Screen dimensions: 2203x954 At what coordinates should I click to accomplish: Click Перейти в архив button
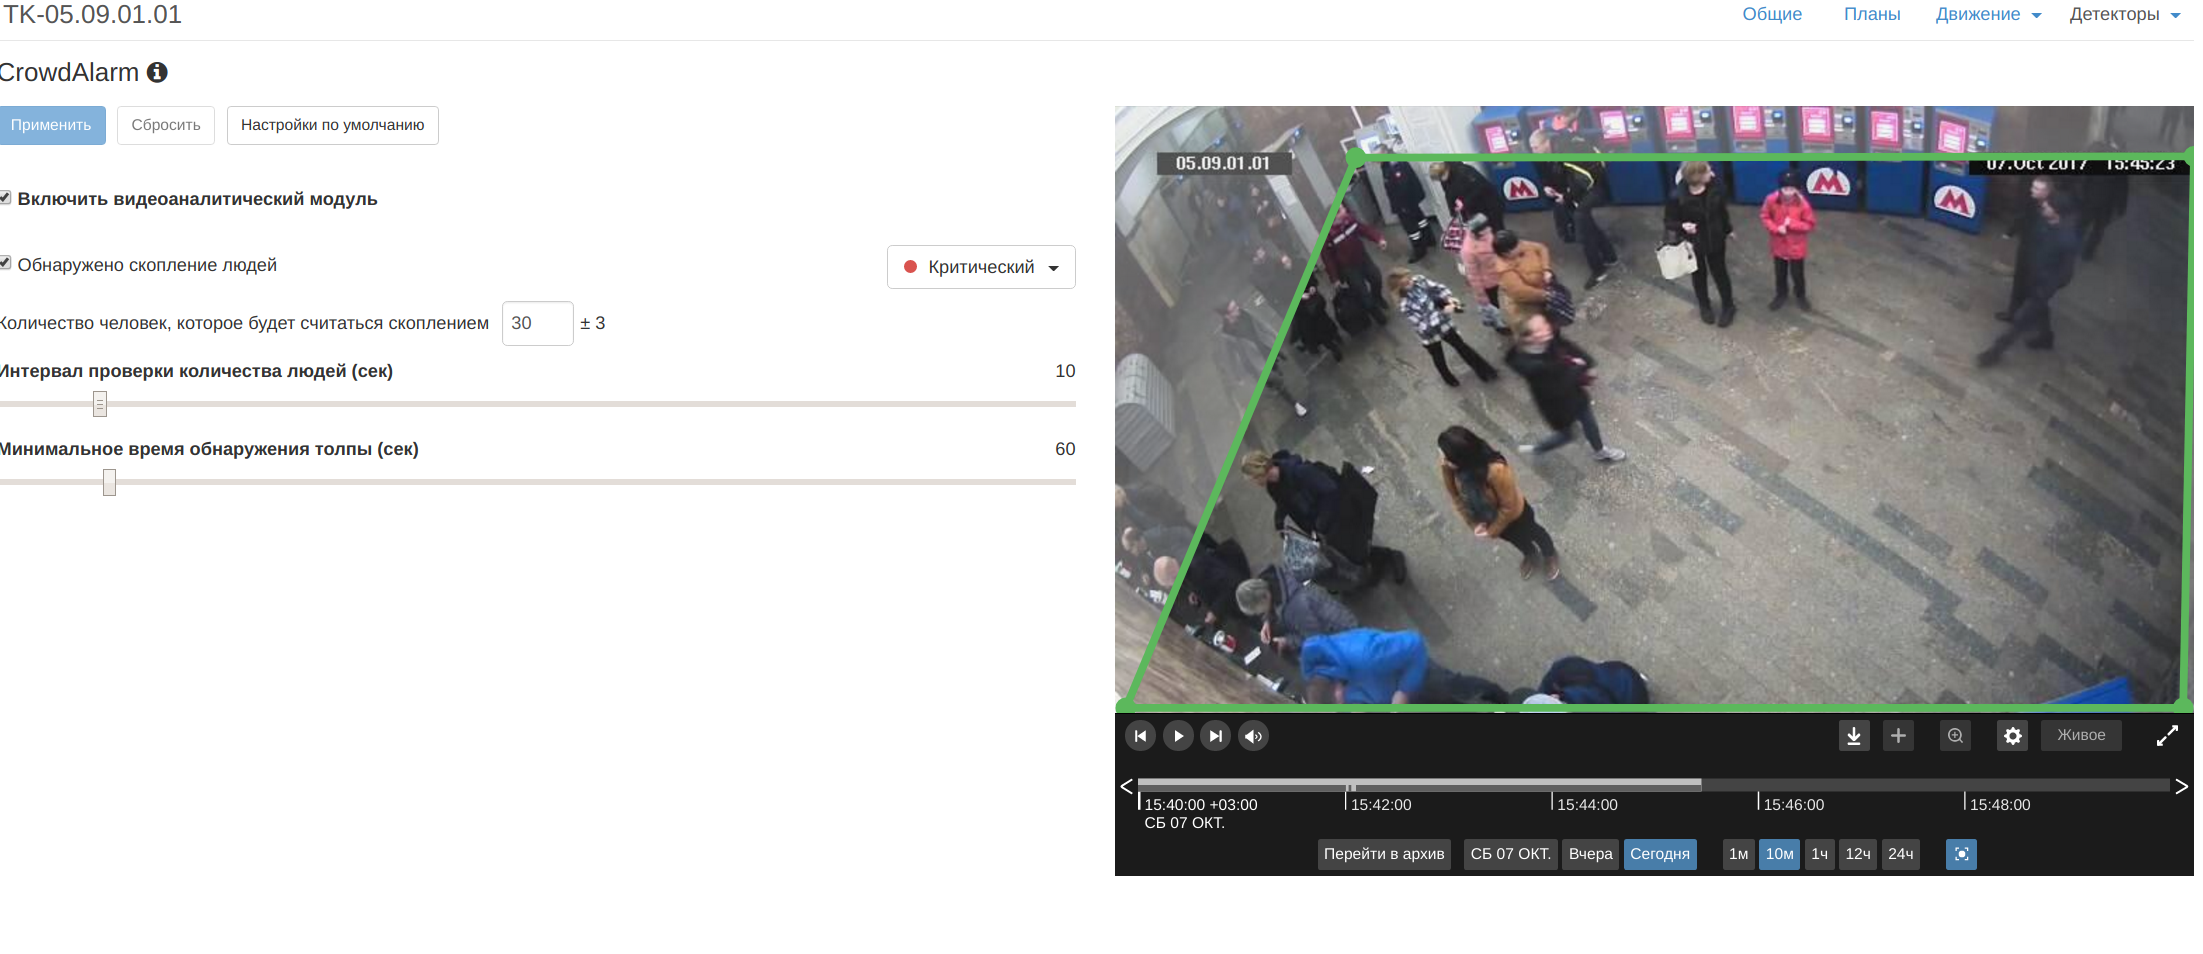pyautogui.click(x=1384, y=854)
